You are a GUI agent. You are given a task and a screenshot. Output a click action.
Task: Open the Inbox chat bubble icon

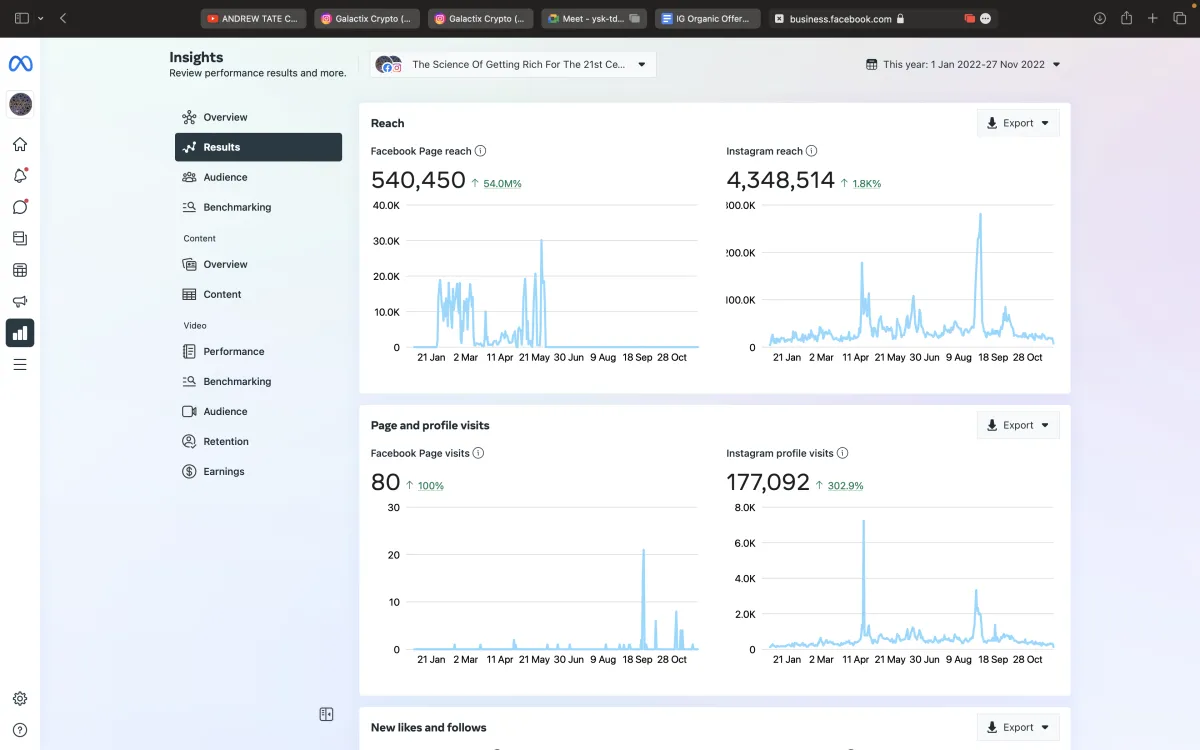(x=20, y=207)
